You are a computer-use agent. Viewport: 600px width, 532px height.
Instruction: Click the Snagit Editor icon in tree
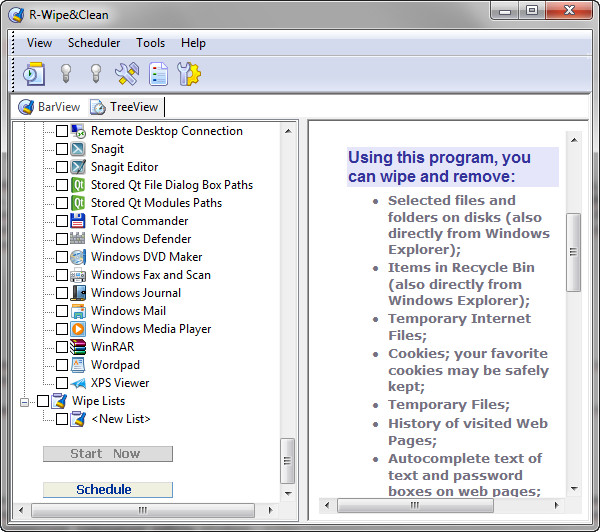point(78,167)
